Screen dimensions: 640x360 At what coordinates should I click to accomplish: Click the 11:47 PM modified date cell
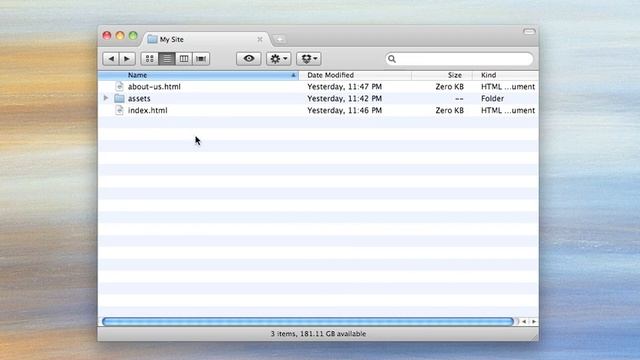pos(344,87)
